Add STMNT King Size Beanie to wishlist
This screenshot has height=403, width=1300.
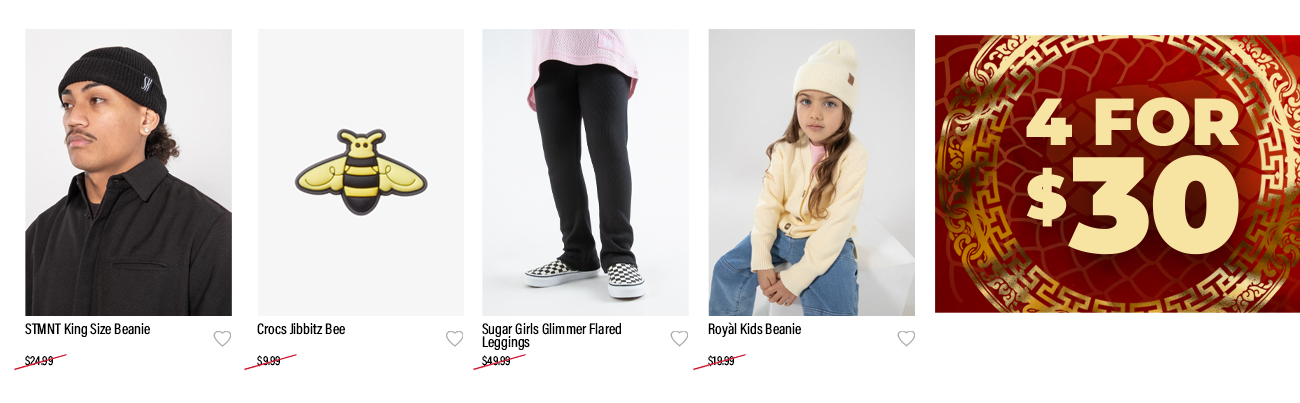coord(222,339)
